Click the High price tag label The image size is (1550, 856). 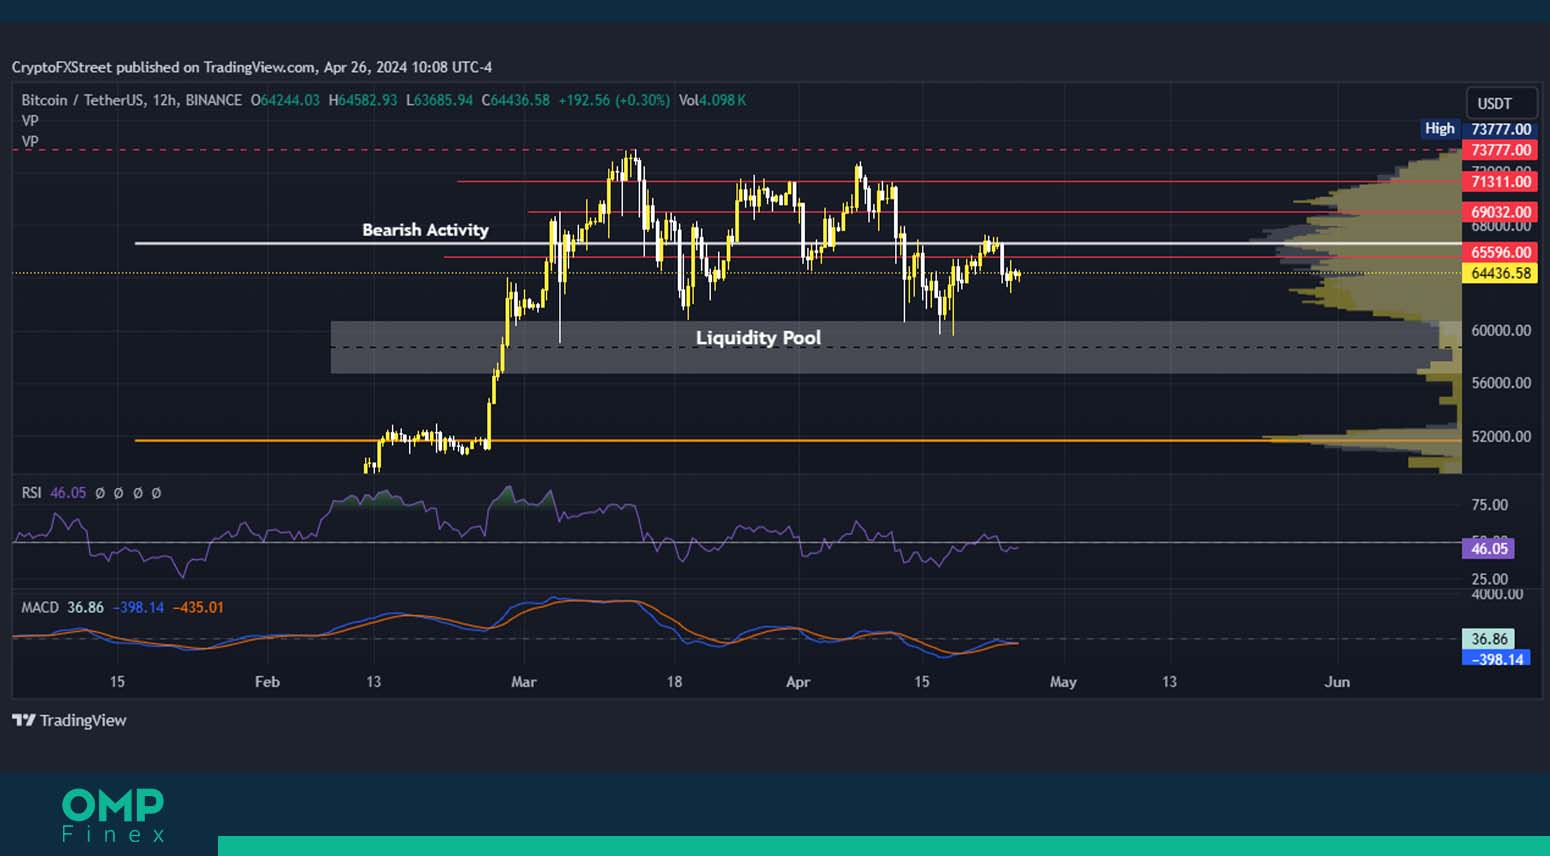click(1440, 129)
